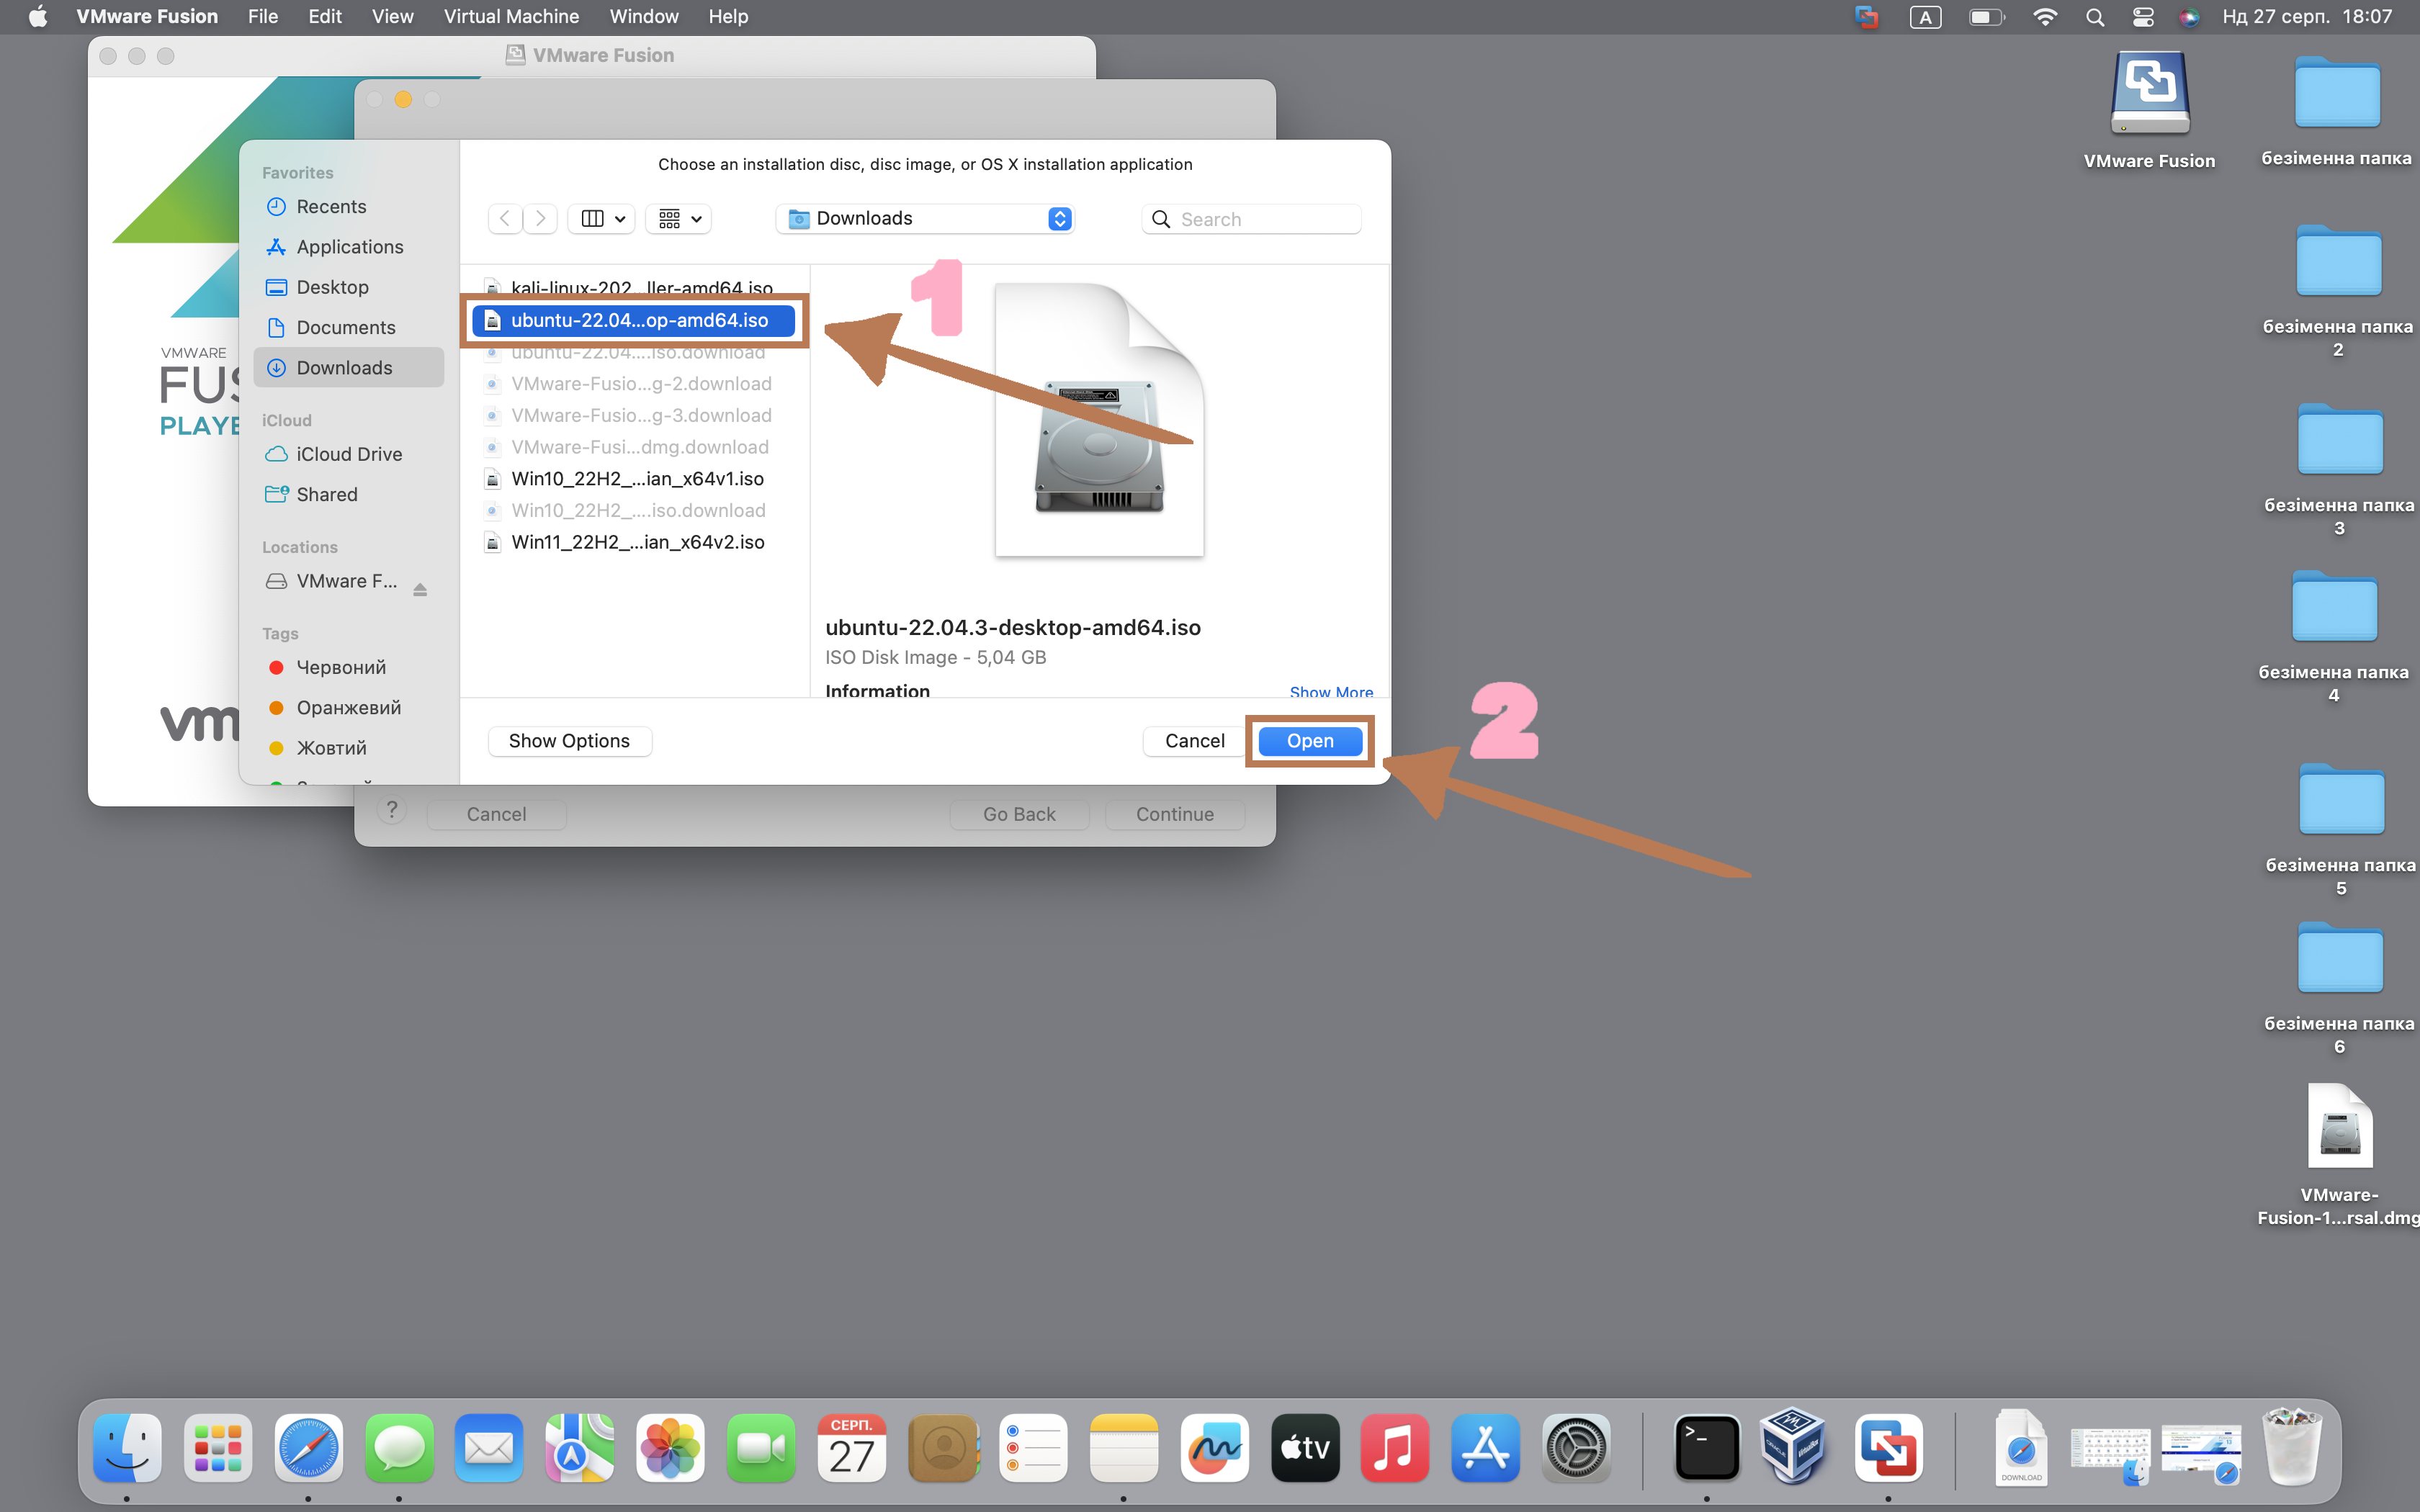Select Recents in sidebar
Screen dimensions: 2420x1512
(348, 206)
